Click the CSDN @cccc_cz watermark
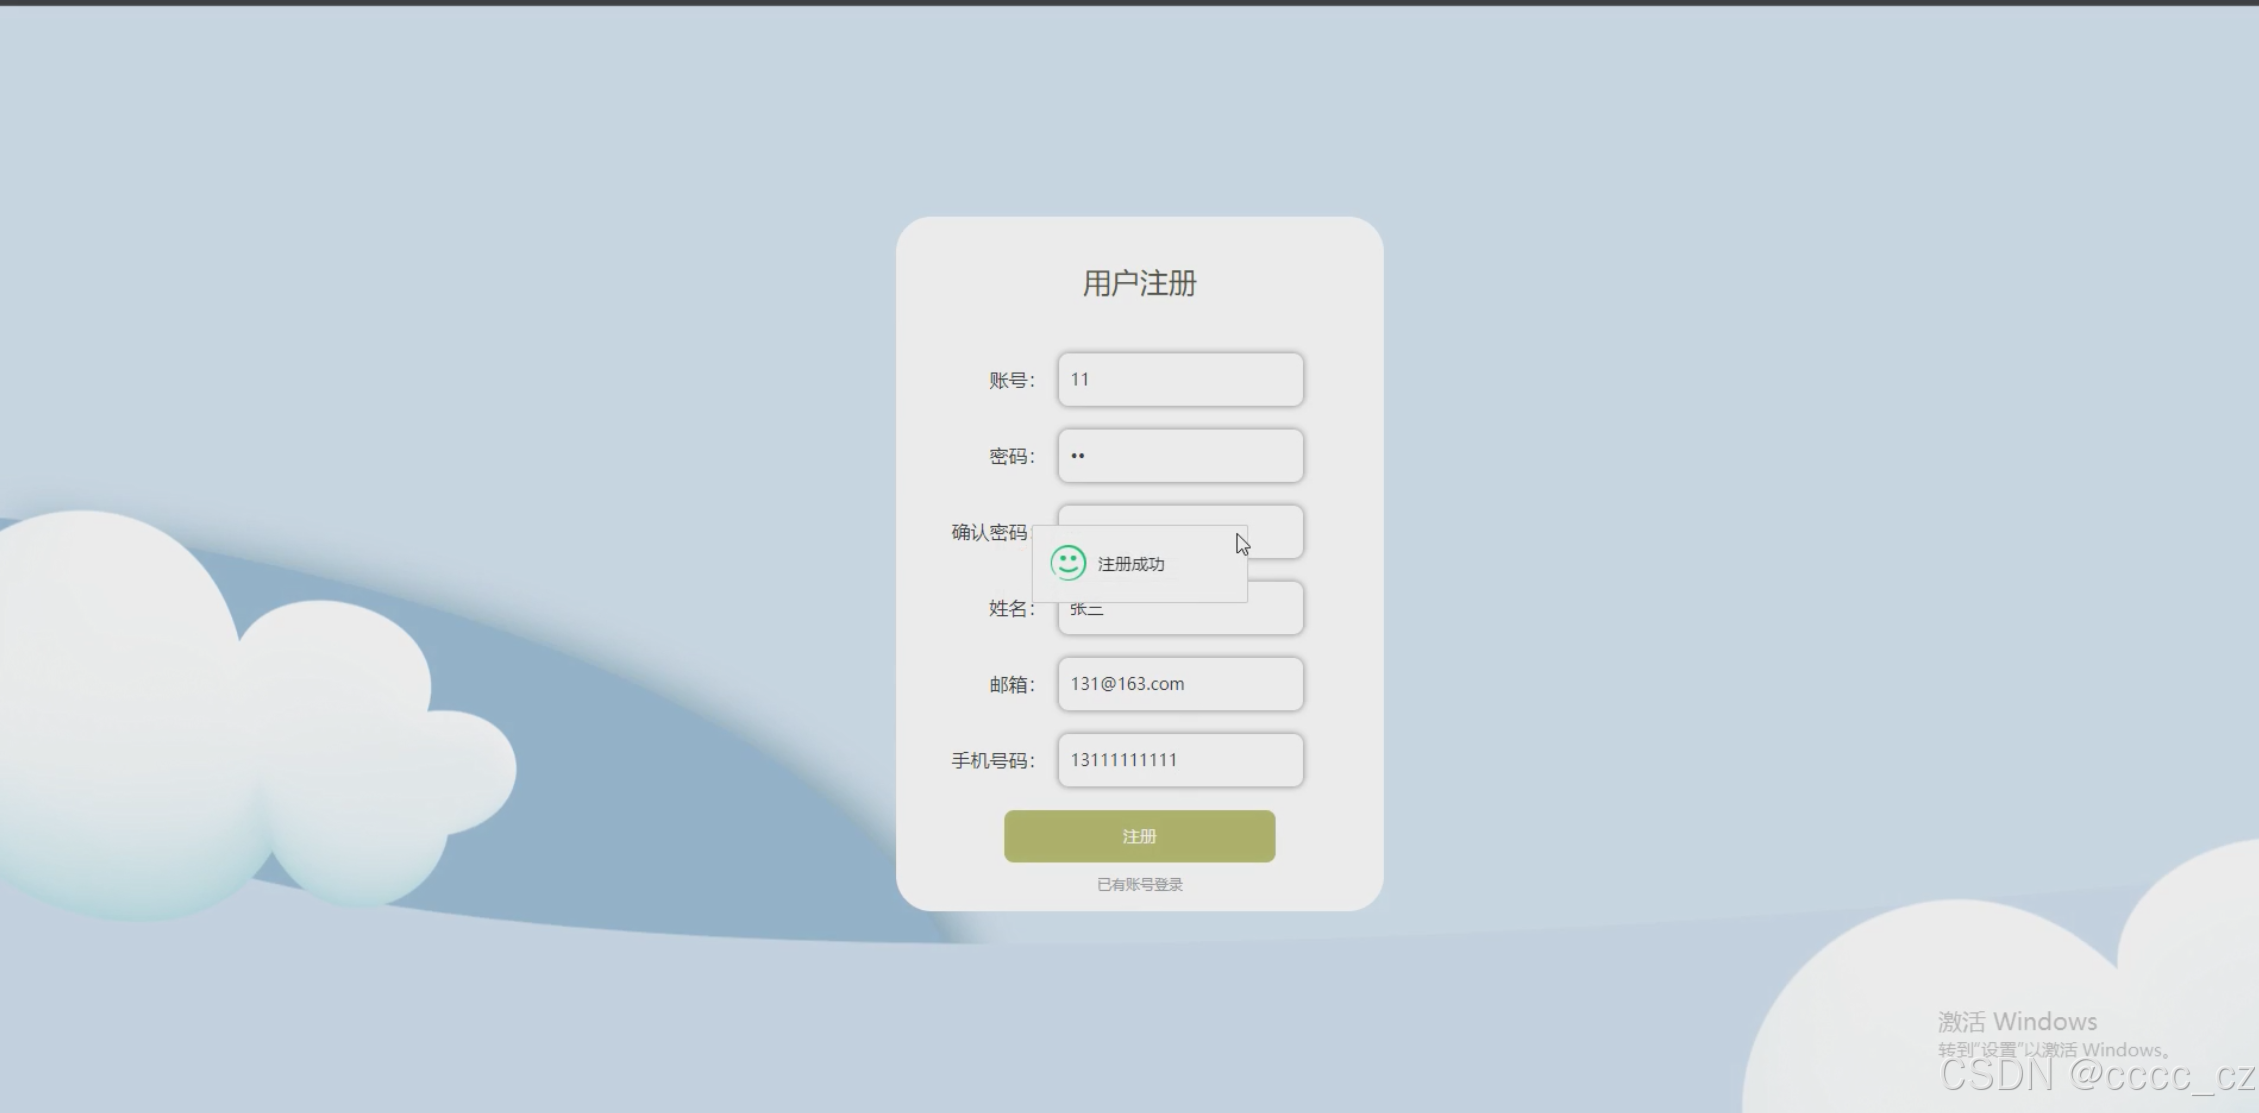This screenshot has height=1113, width=2259. point(2095,1076)
